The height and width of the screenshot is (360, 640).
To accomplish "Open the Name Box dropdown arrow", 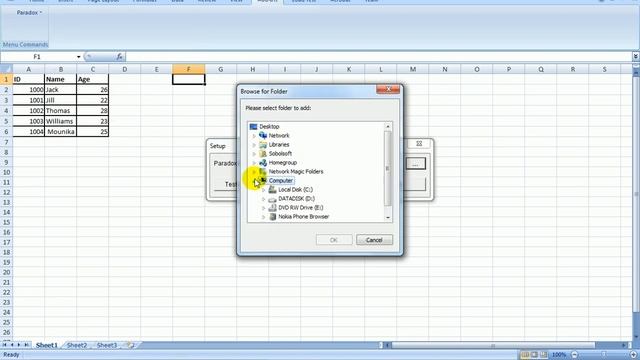I will point(78,57).
